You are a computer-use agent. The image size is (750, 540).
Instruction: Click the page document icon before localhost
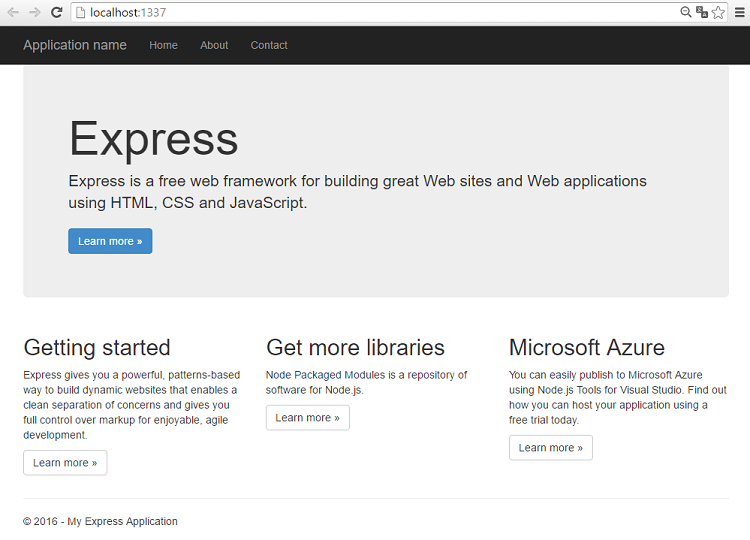pos(81,12)
